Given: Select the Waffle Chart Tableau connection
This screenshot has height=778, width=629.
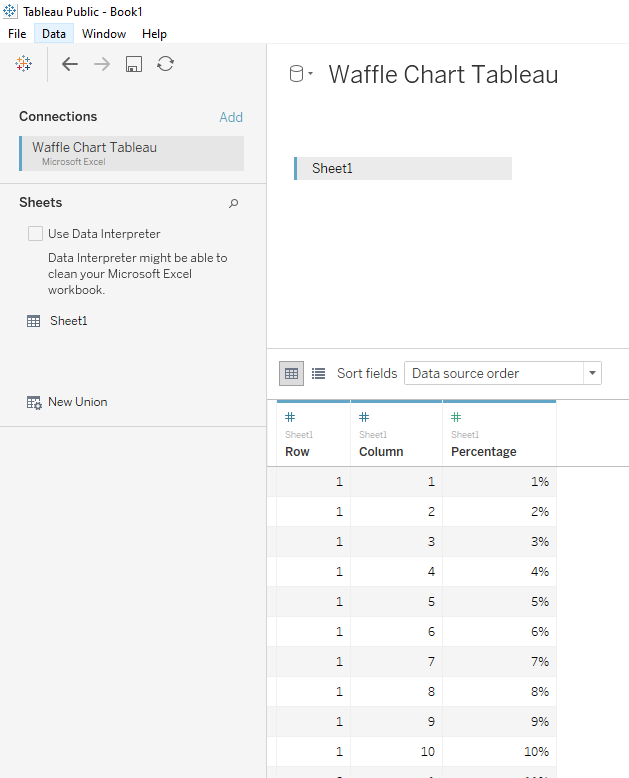Looking at the screenshot, I should tap(131, 153).
